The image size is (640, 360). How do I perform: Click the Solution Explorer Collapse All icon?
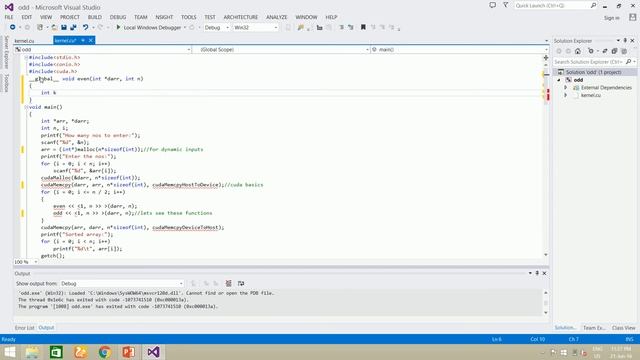point(614,51)
